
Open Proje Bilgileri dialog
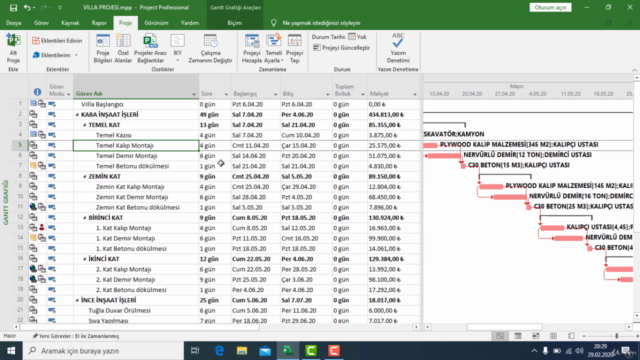click(103, 49)
